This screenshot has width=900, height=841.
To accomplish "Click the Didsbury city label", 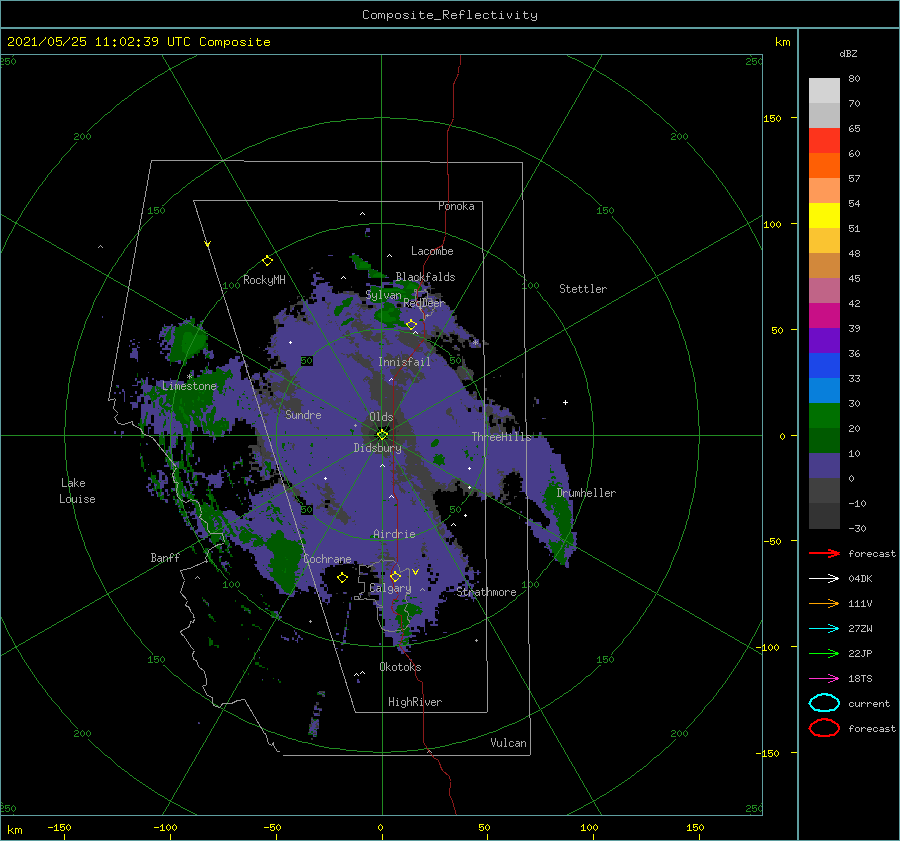I will pyautogui.click(x=378, y=448).
